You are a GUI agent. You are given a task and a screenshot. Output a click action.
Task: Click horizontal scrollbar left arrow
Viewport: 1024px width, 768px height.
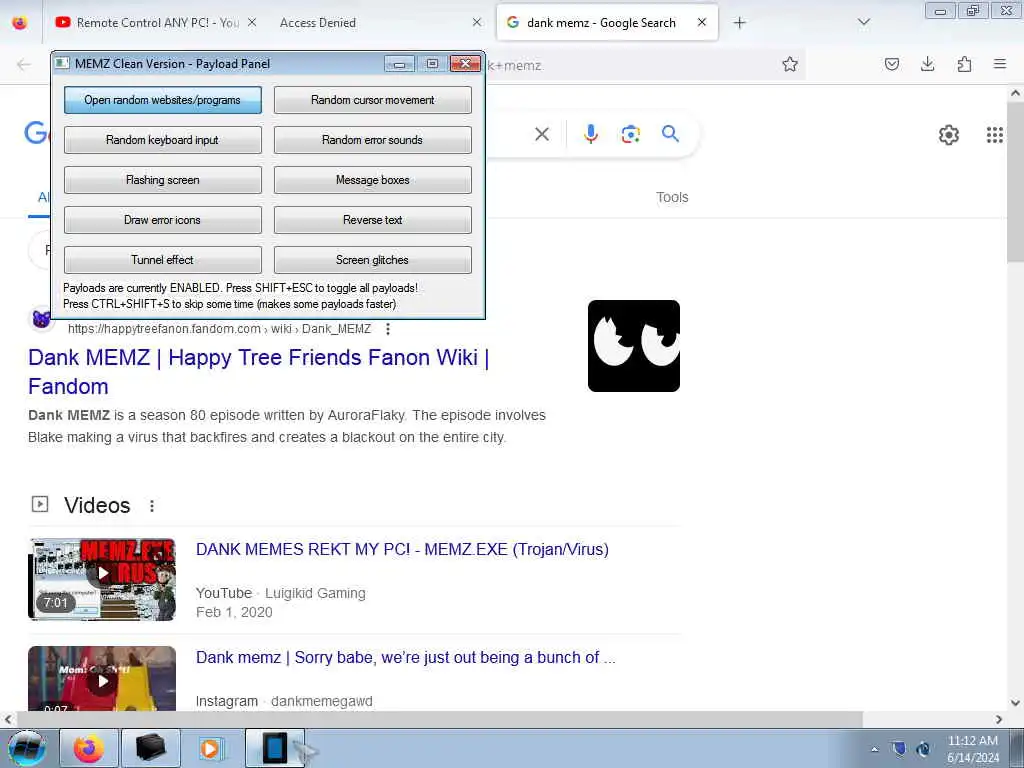[x=7, y=719]
